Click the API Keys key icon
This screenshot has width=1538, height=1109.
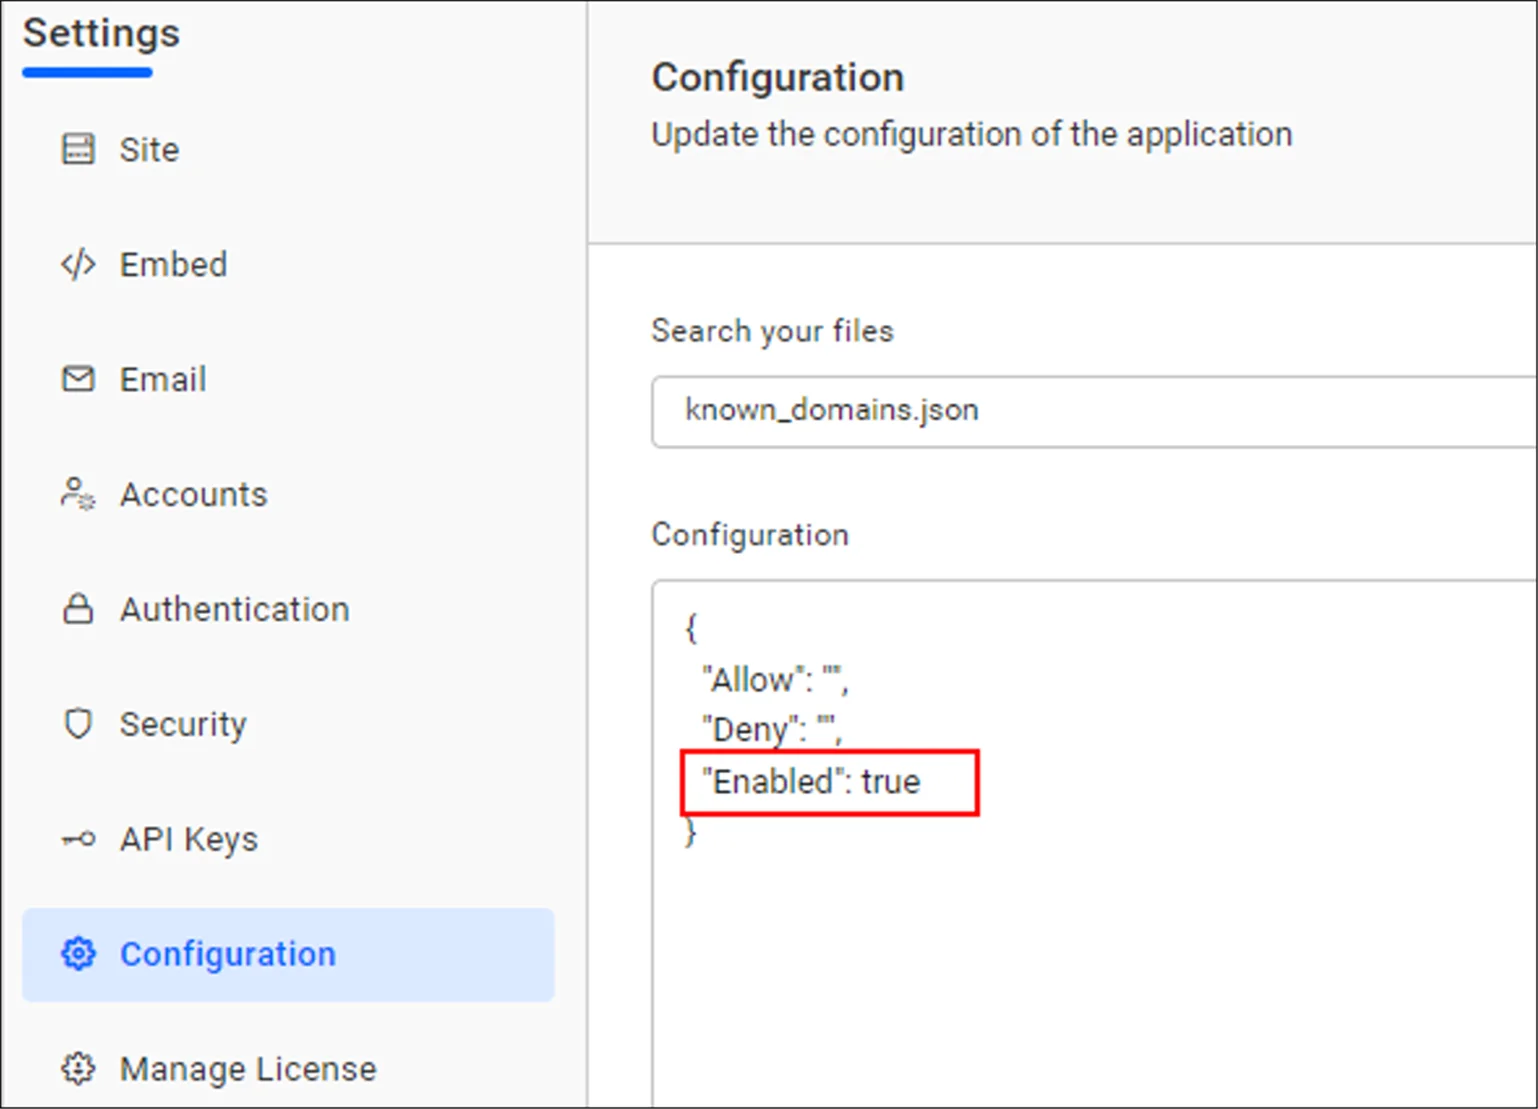pyautogui.click(x=78, y=838)
